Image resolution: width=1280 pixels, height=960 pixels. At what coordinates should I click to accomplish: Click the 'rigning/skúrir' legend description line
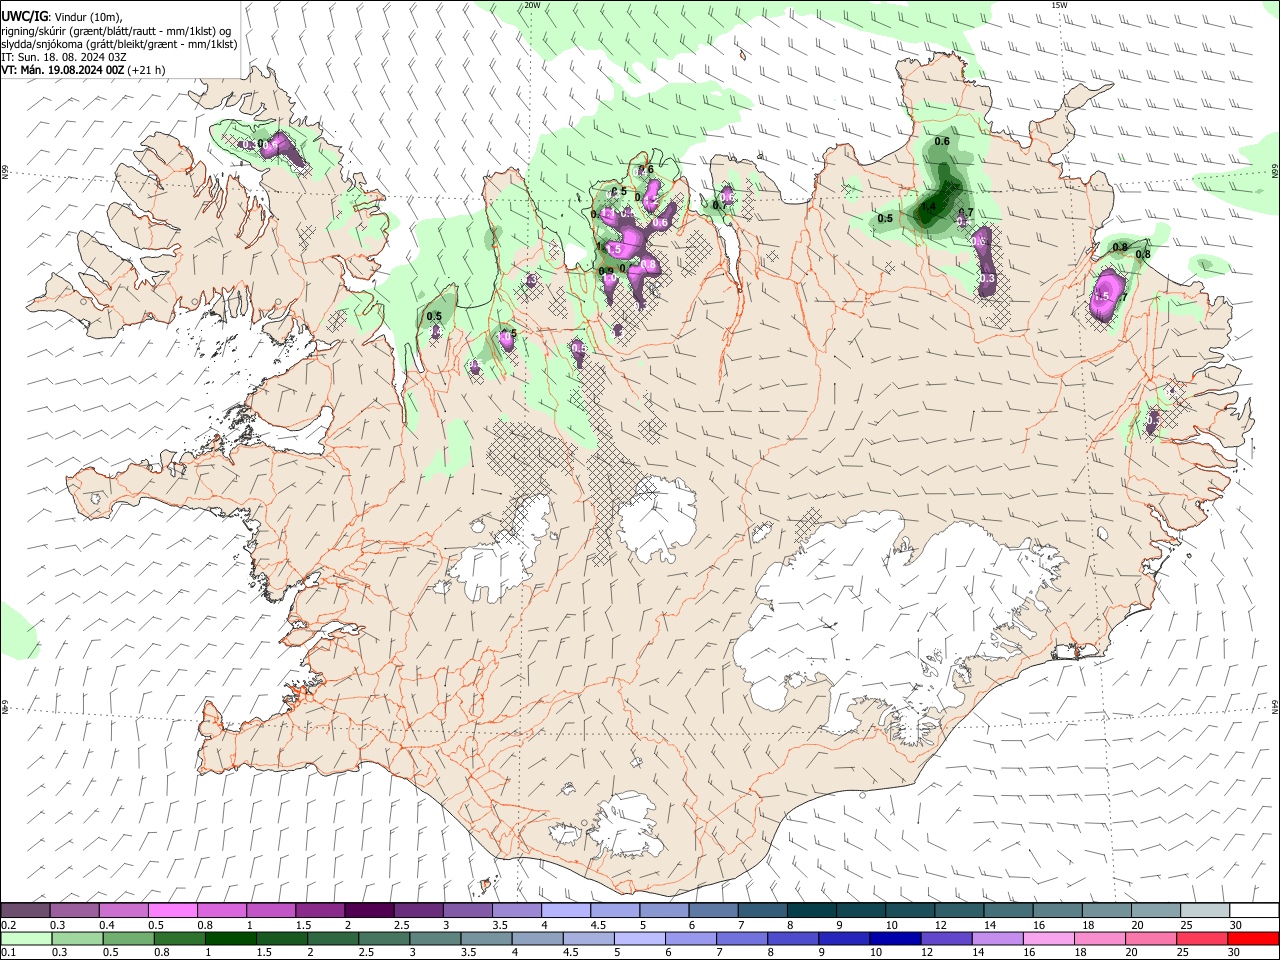(x=116, y=31)
